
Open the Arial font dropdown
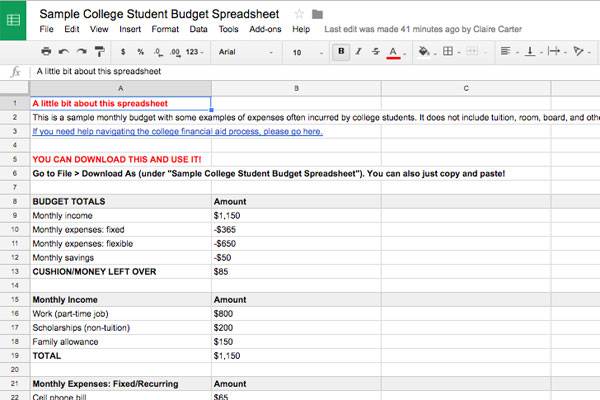(x=245, y=52)
